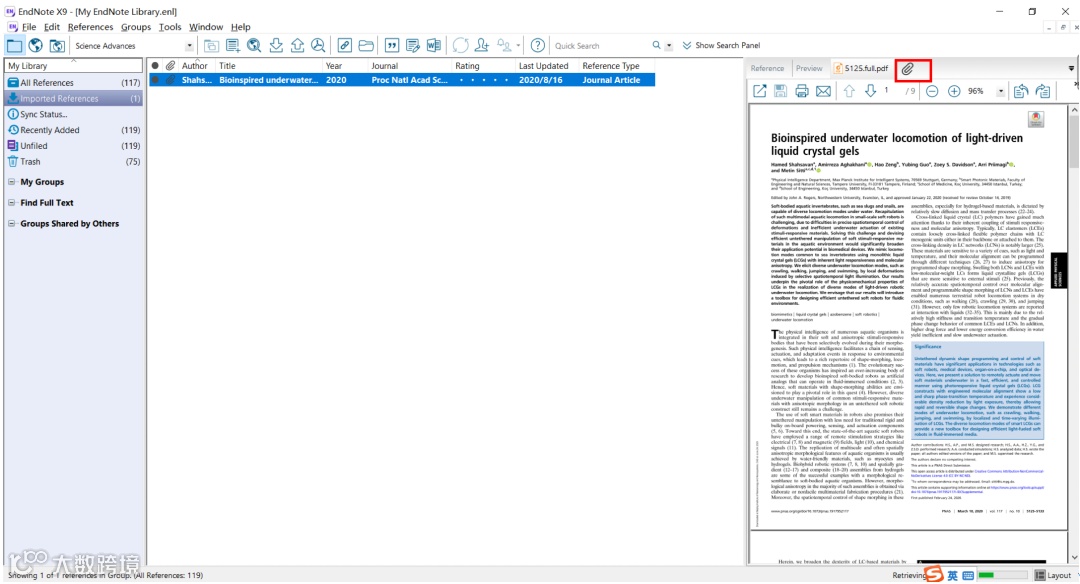The width and height of the screenshot is (1080, 584).
Task: Expand Show Search Panel chevron
Action: tap(687, 45)
